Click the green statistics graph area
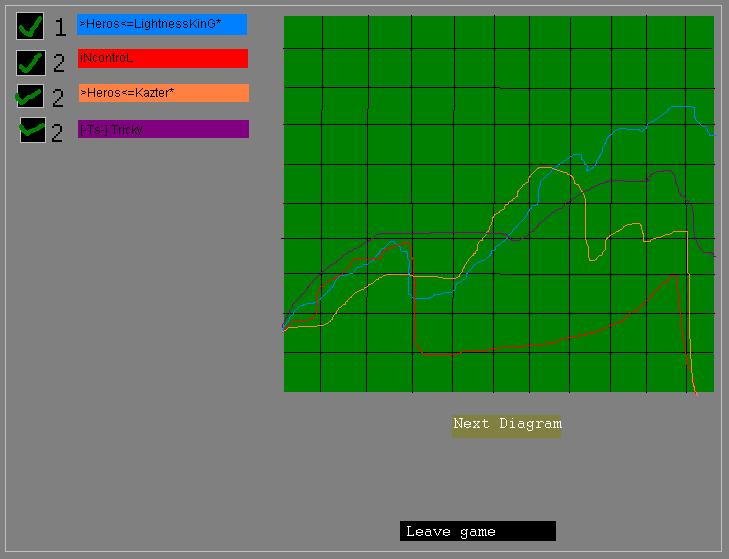This screenshot has width=729, height=559. click(x=498, y=203)
